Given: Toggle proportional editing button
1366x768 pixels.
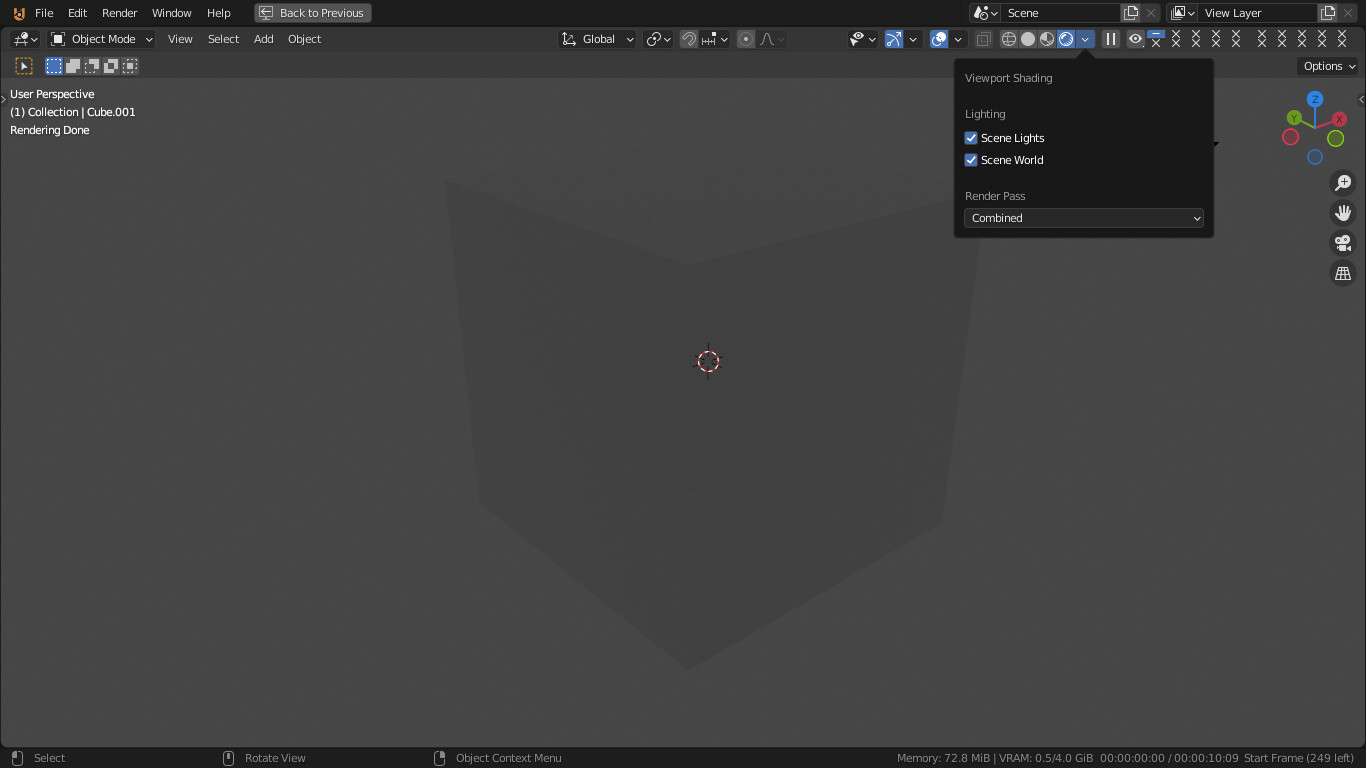Looking at the screenshot, I should point(746,39).
